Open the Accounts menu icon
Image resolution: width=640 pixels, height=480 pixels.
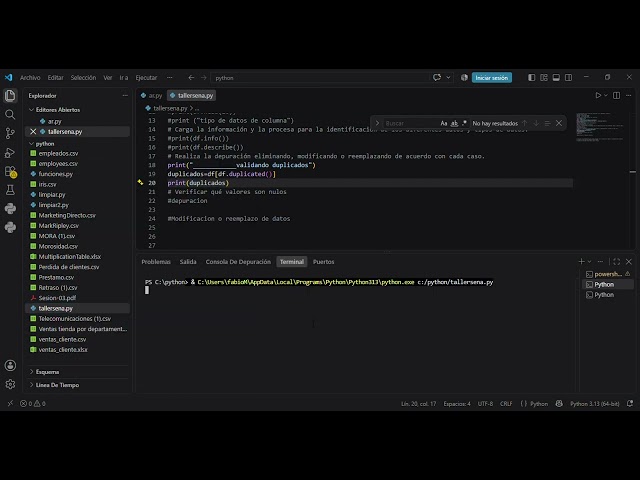(x=10, y=365)
